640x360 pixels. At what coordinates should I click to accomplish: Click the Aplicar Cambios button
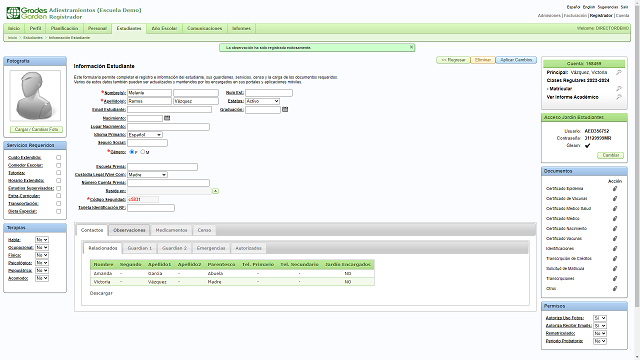(x=516, y=60)
